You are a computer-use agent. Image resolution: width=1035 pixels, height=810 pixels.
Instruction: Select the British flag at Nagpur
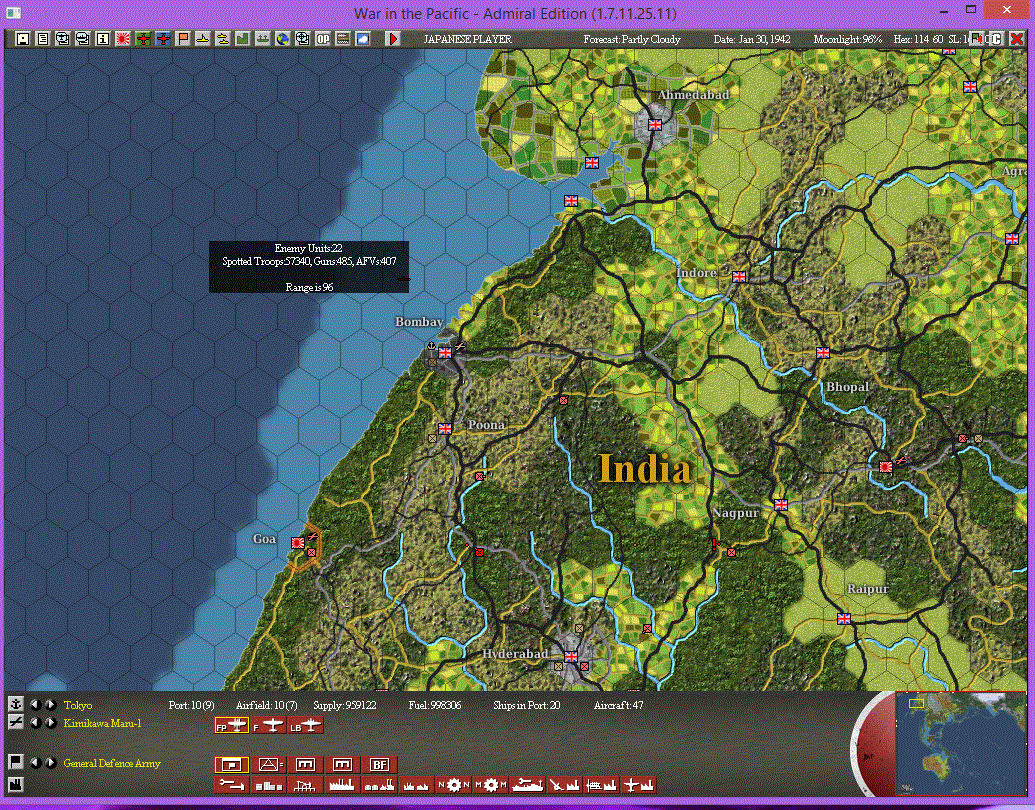(x=781, y=505)
